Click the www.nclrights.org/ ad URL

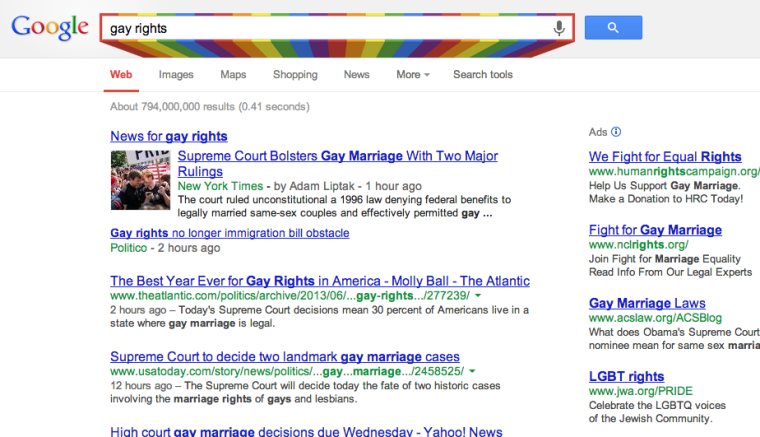coord(638,245)
